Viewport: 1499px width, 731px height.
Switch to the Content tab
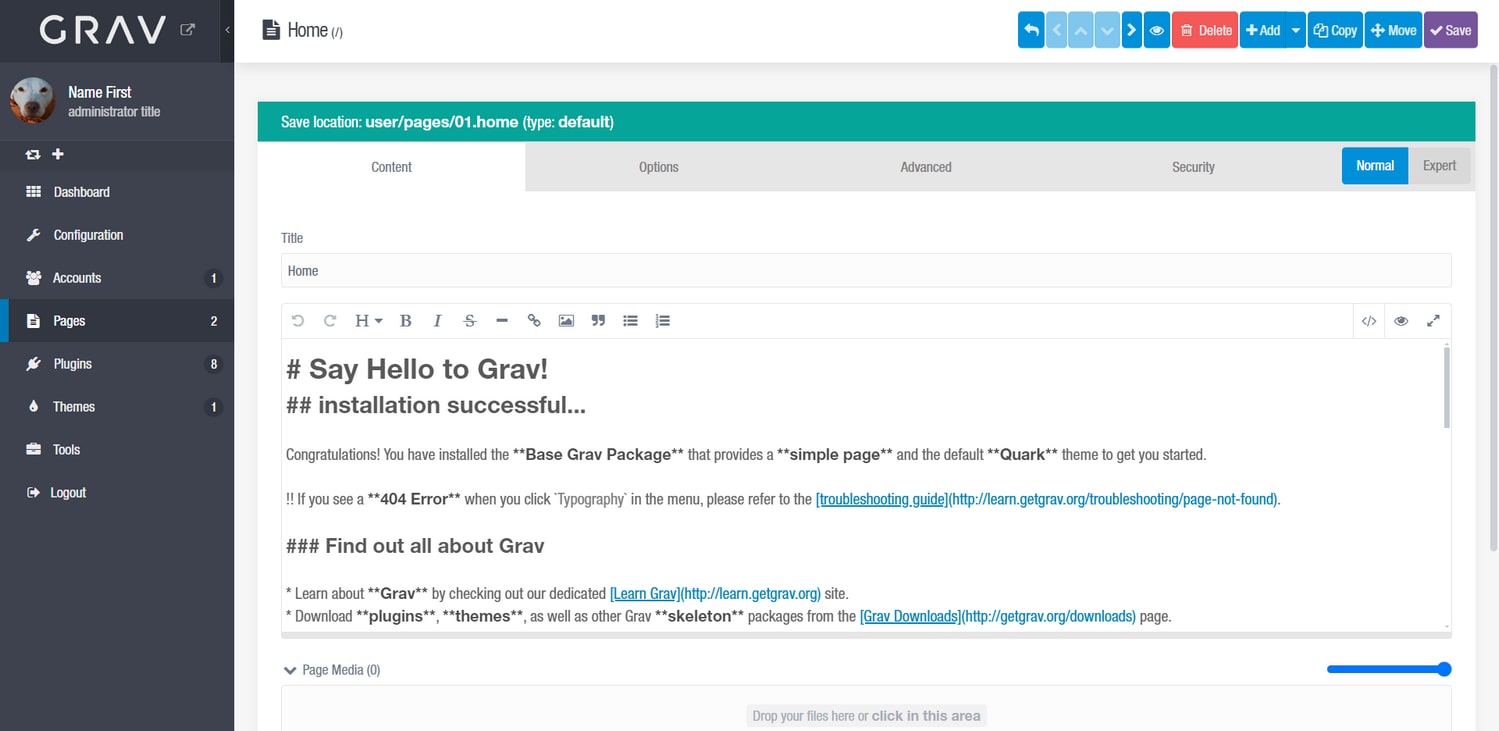click(x=391, y=167)
